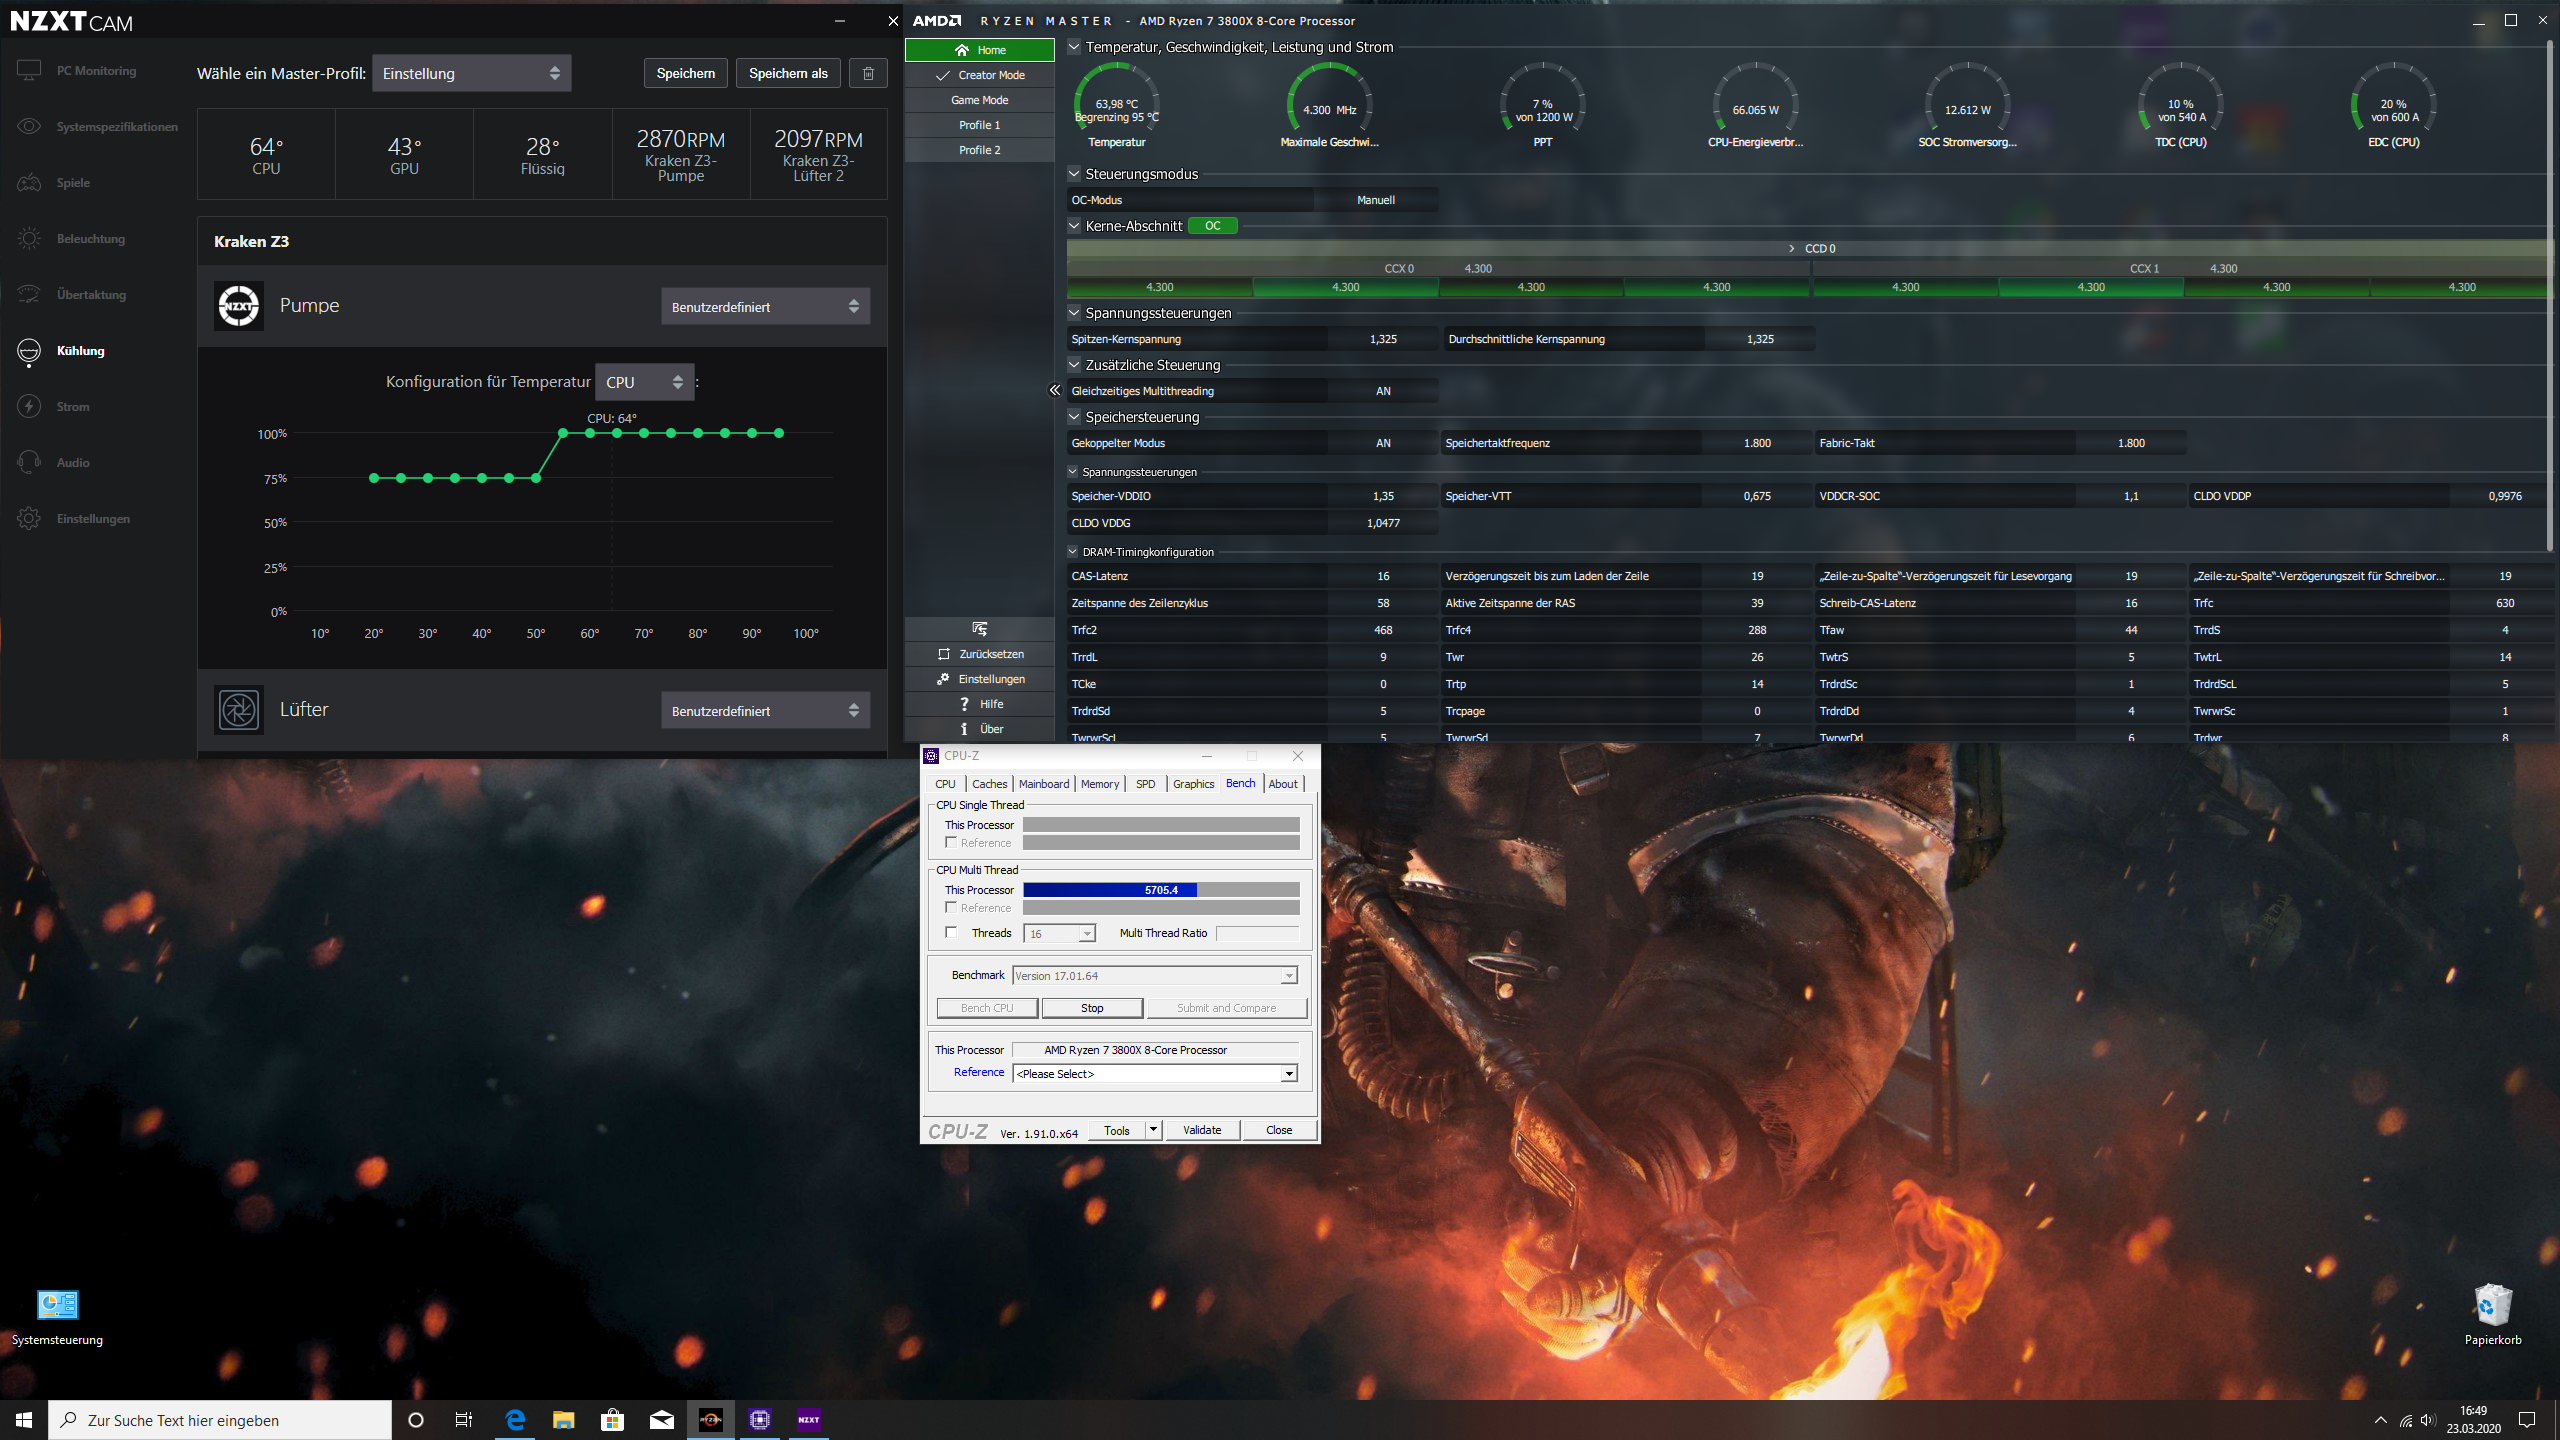Click the Spiele gamepad icon
Screen dimensions: 2560x1440
(x=29, y=182)
